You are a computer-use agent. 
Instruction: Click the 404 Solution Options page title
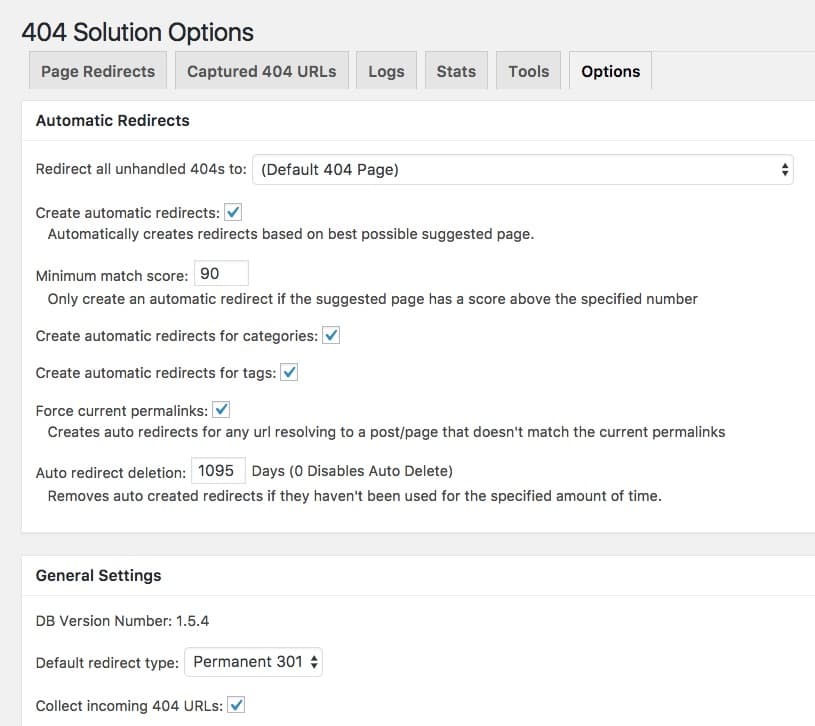coord(140,32)
